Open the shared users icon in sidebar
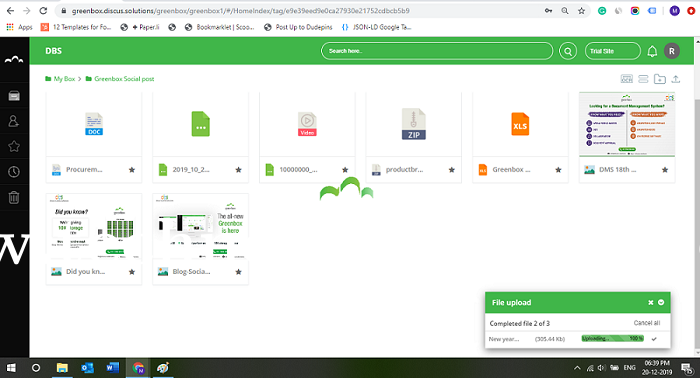700x378 pixels. [14, 121]
